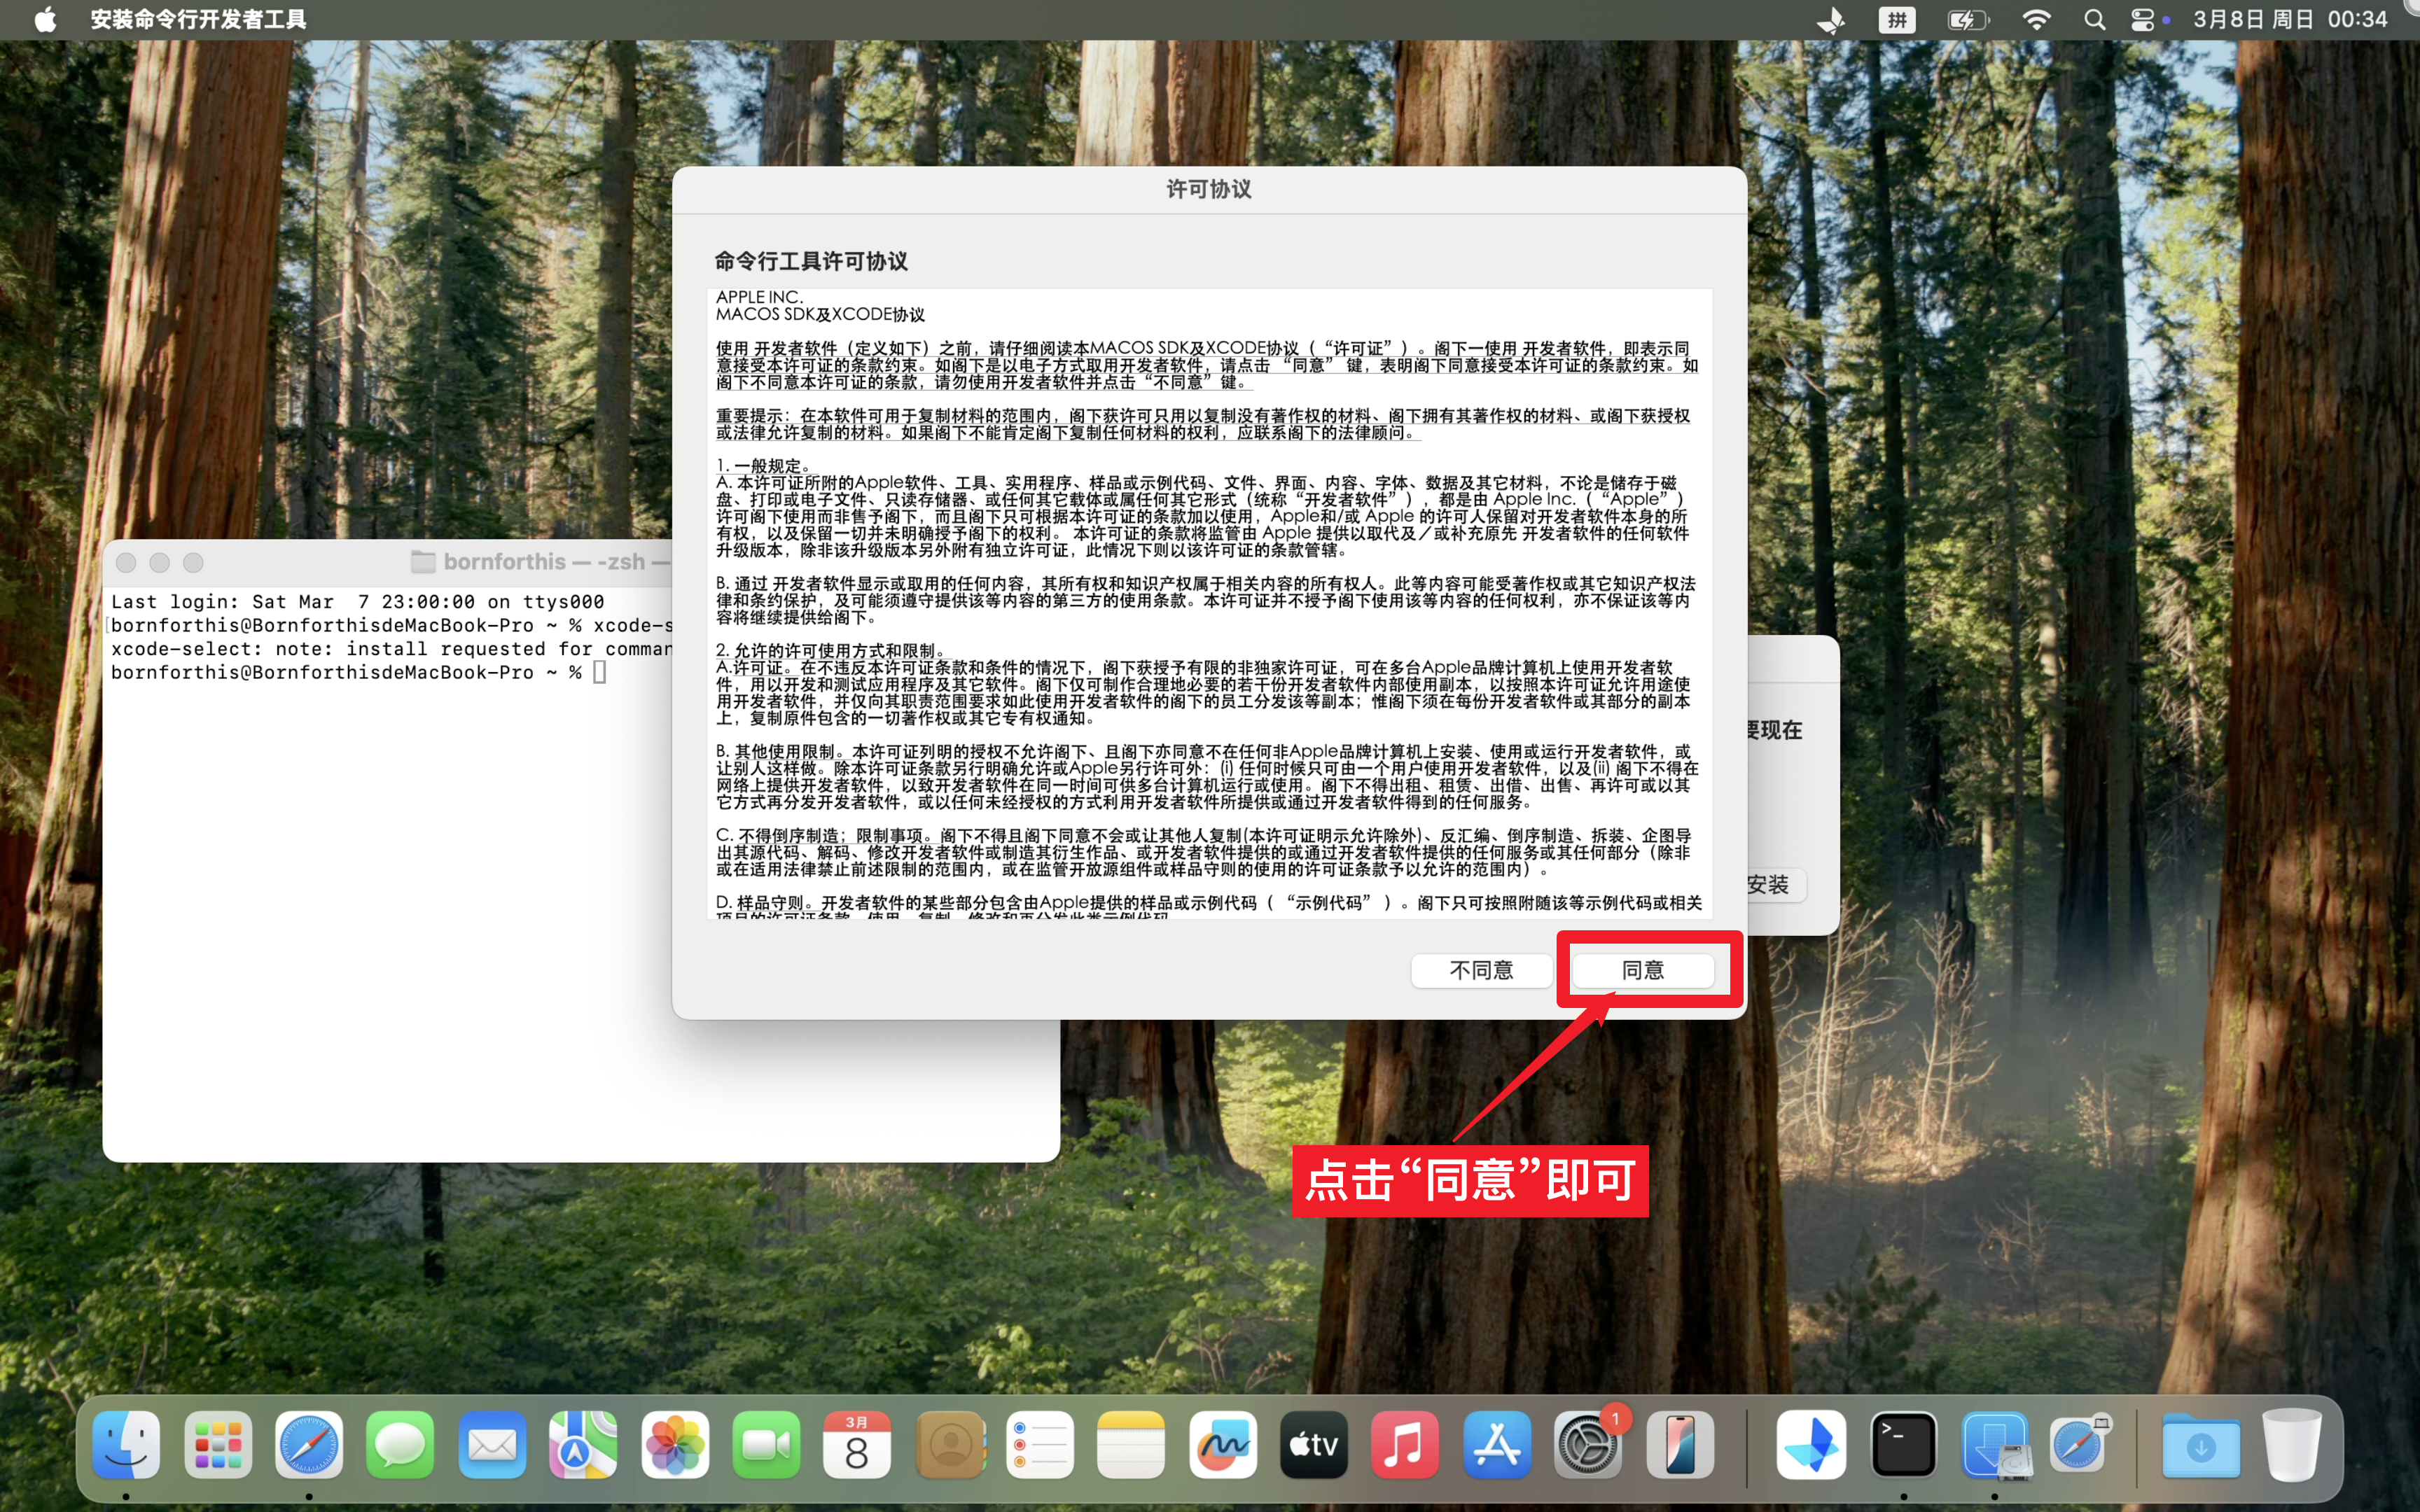Open Calendar showing 8 in the Dock
The image size is (2420, 1512).
(857, 1445)
